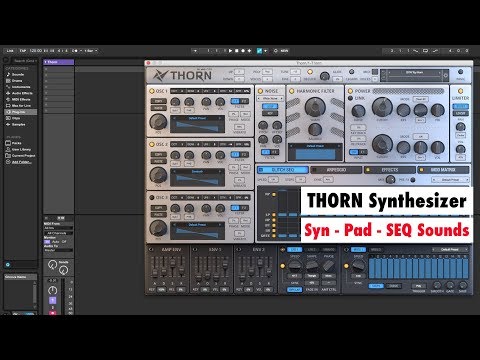Toggle the MIDI arrangement overdub plus button

coord(249,51)
